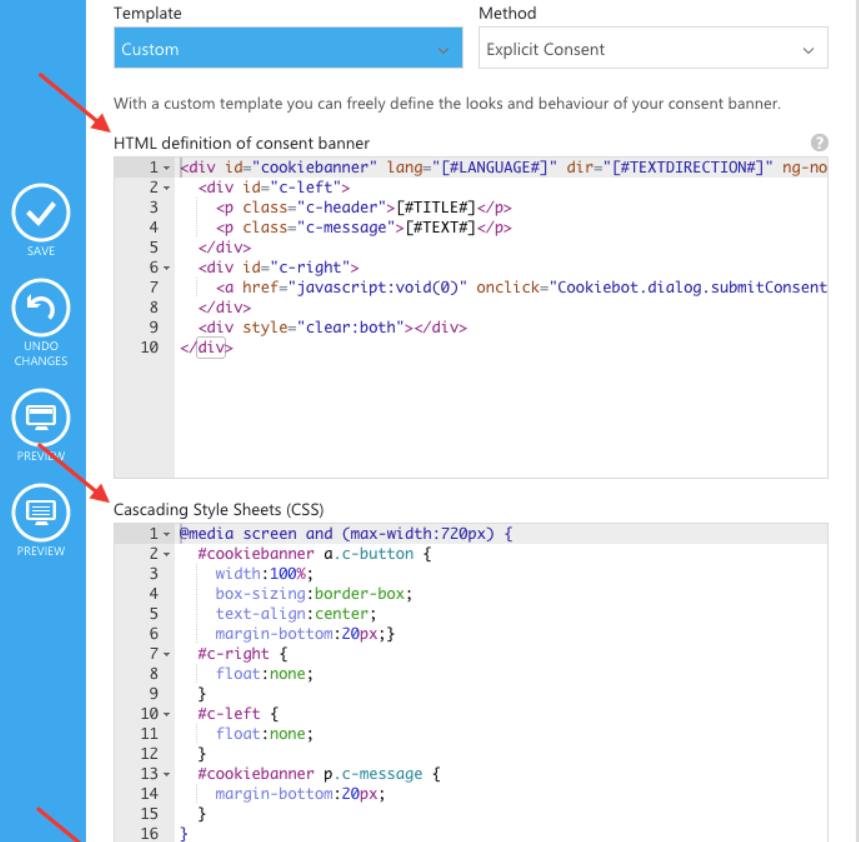Click the help icon beside HTML definition
This screenshot has width=859, height=842.
821,144
